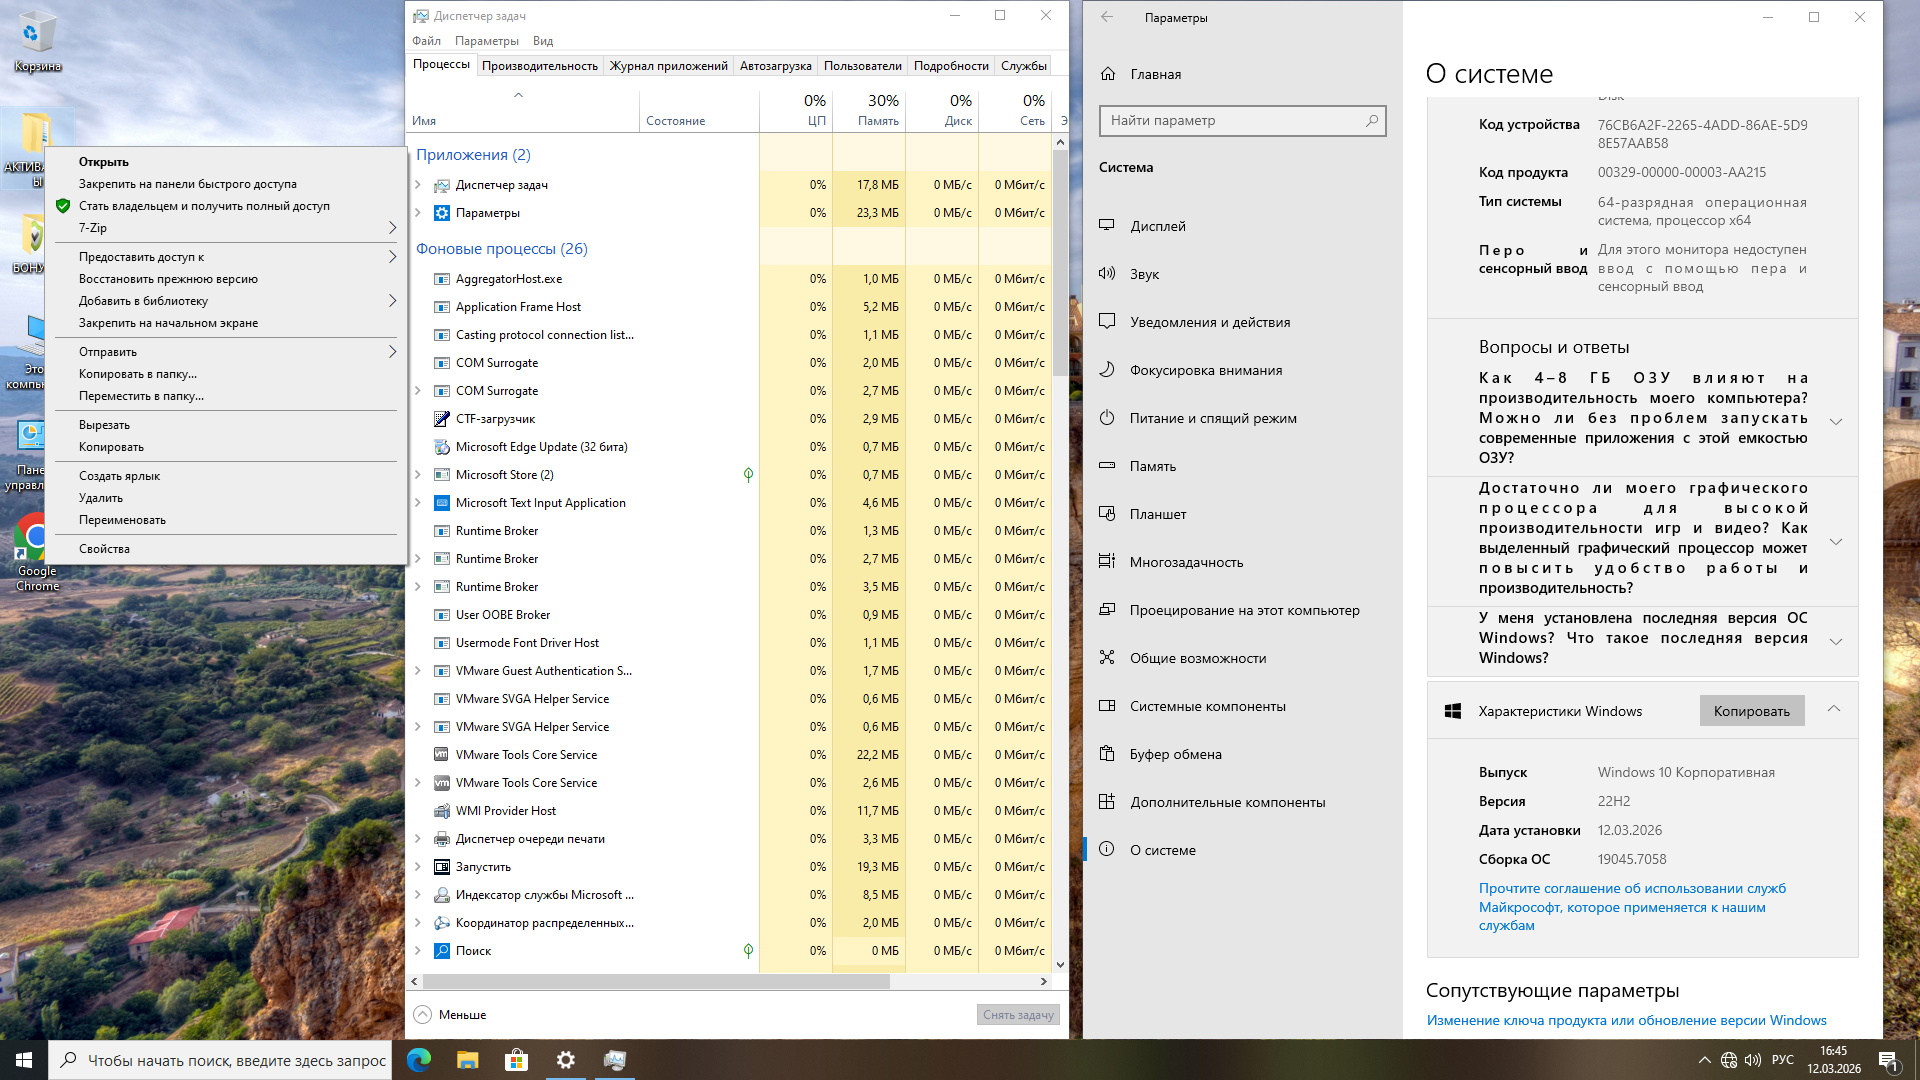
Task: Open Microsoft Store from the taskbar
Action: [x=516, y=1060]
